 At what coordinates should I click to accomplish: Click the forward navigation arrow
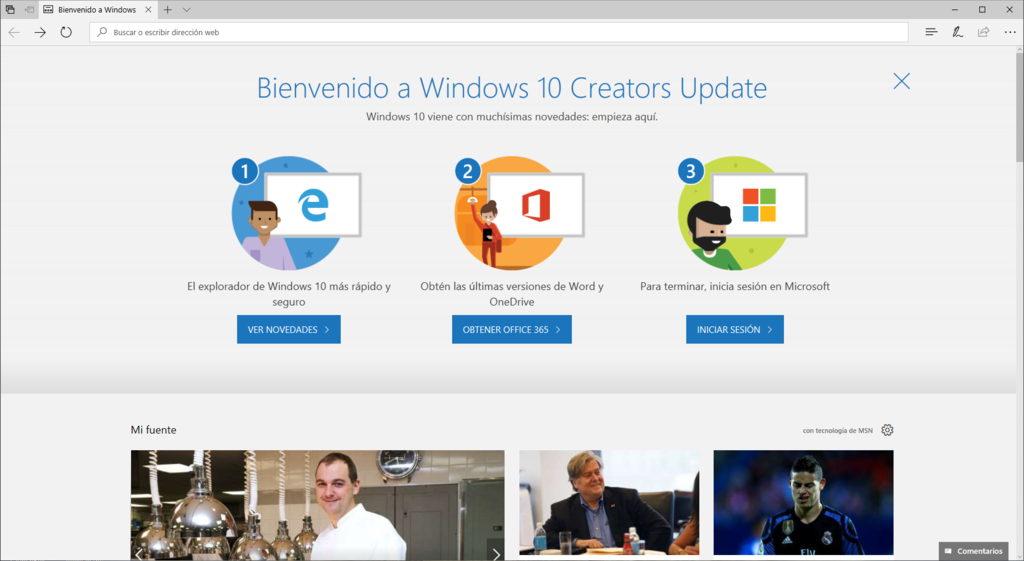pyautogui.click(x=40, y=32)
